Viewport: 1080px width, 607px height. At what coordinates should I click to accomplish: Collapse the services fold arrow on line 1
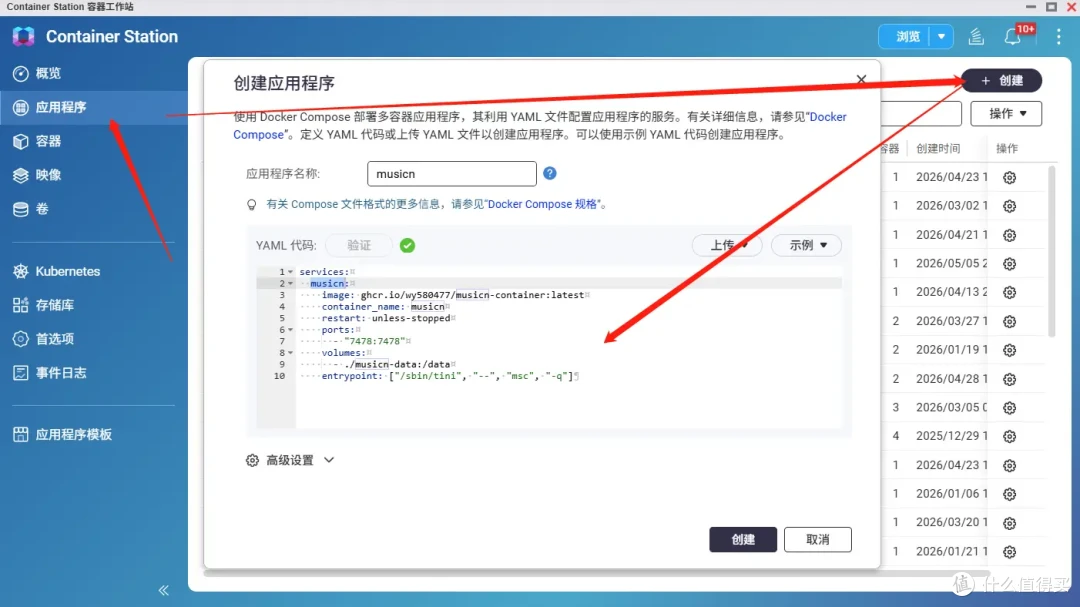tap(291, 272)
